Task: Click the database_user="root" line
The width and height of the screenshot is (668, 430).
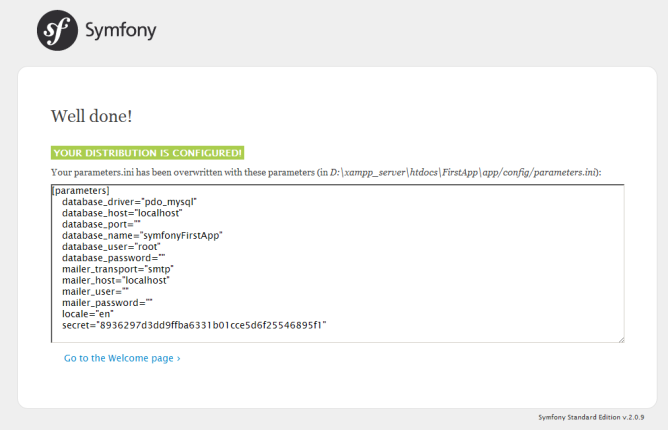Action: tap(111, 247)
